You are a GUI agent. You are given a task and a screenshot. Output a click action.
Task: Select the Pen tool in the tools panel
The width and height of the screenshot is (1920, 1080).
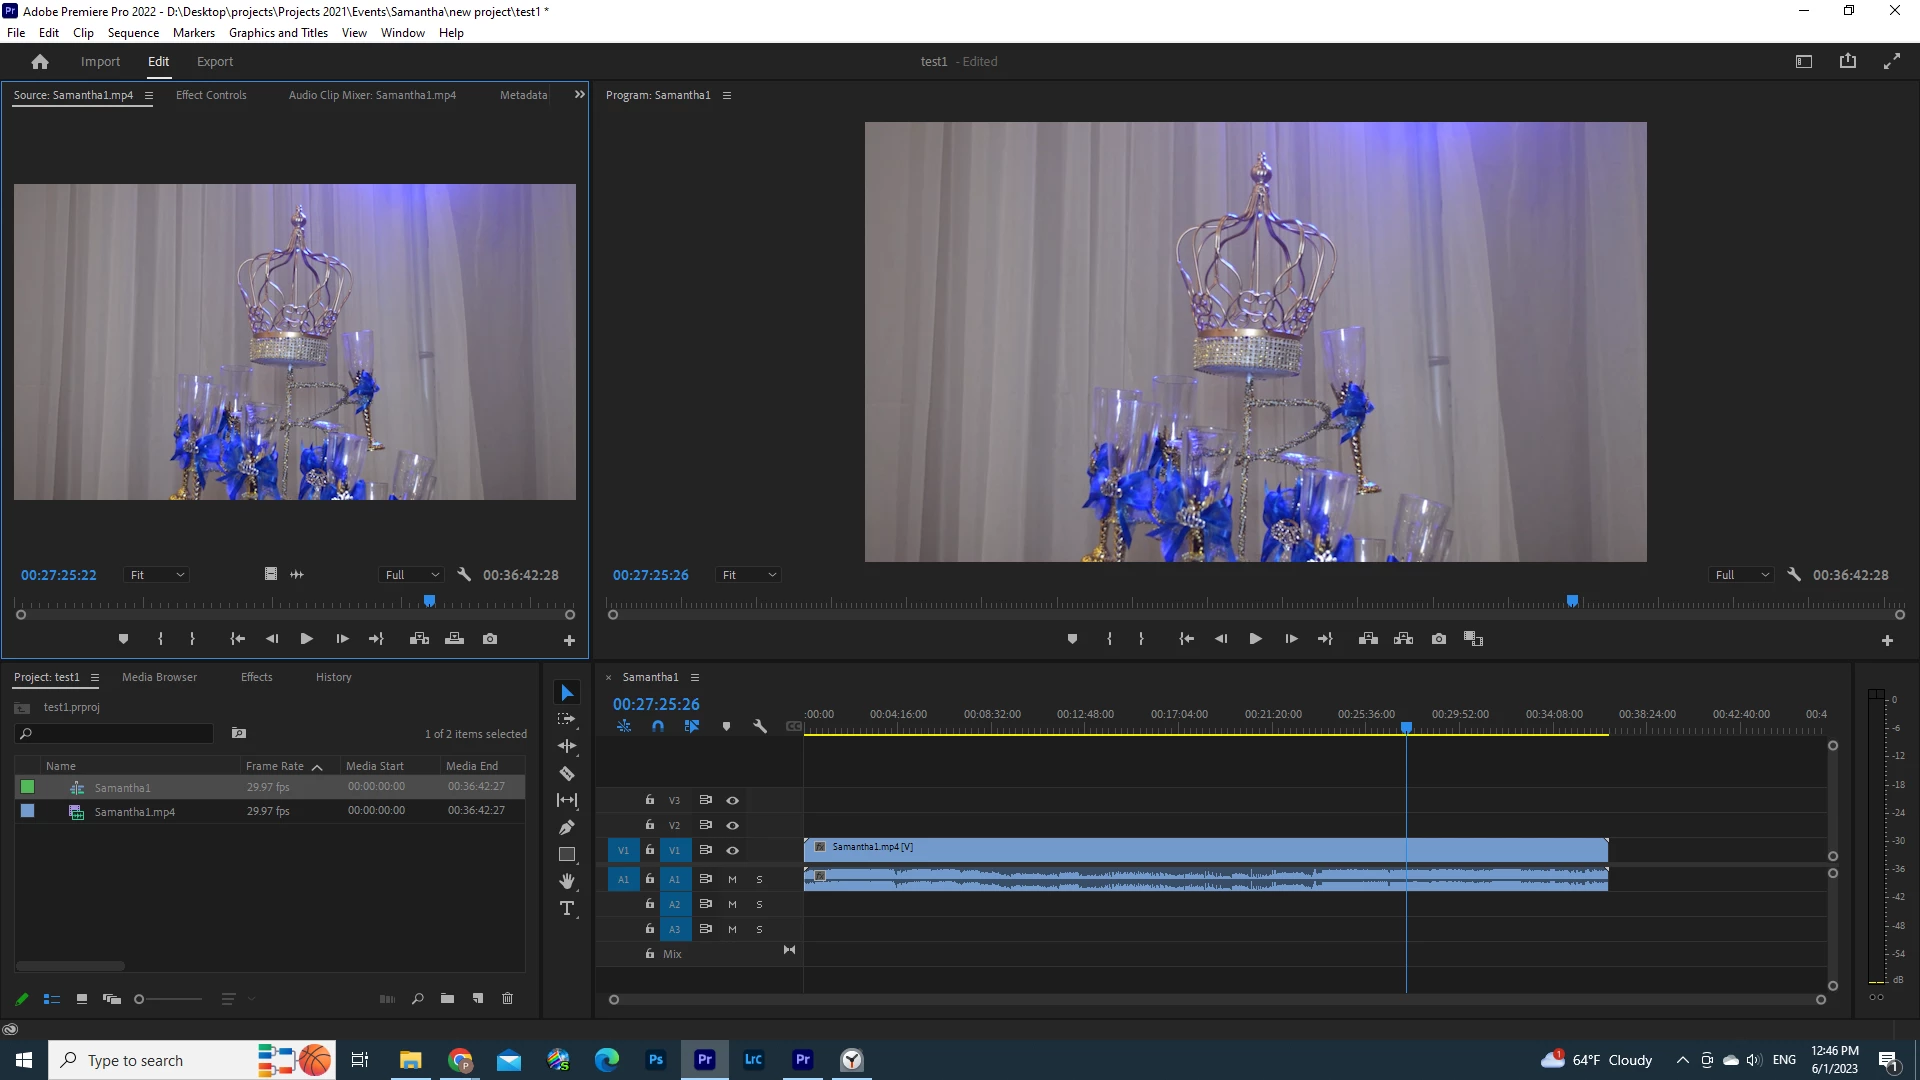click(567, 828)
